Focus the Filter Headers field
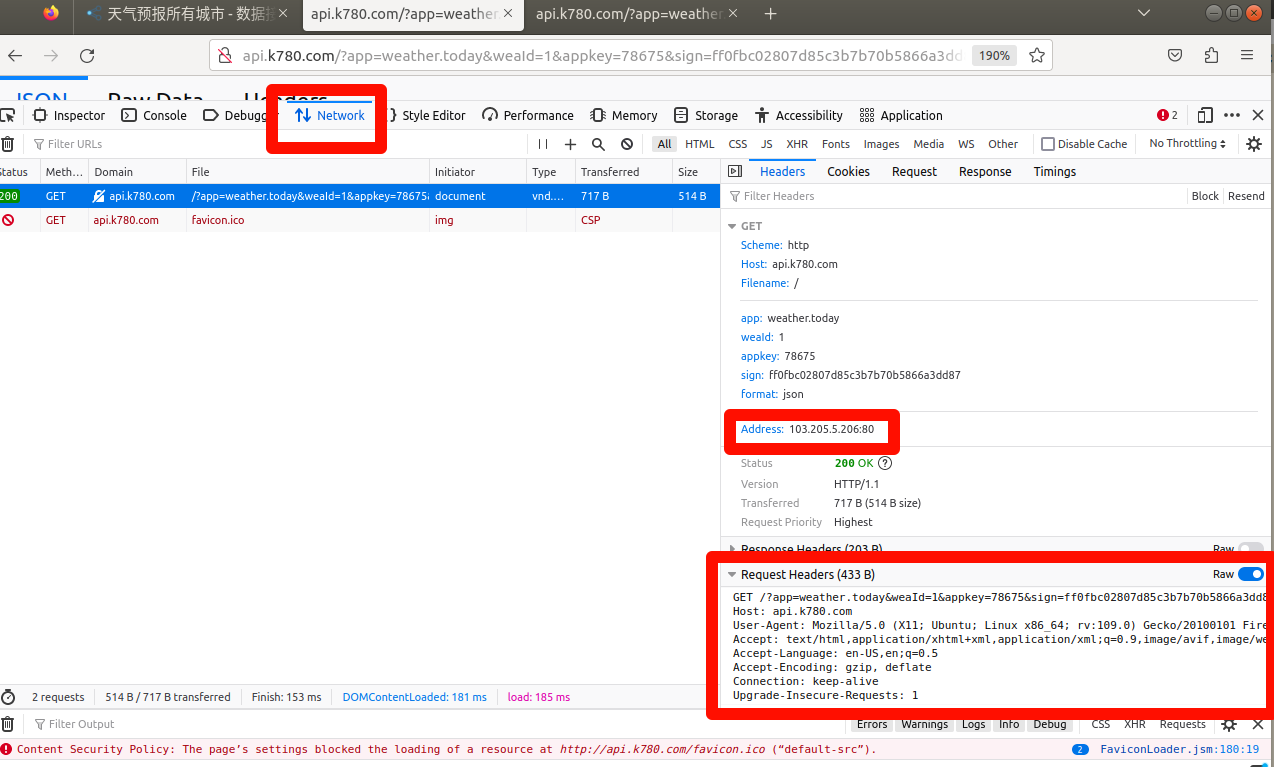Screen dimensions: 1274x767 point(955,196)
